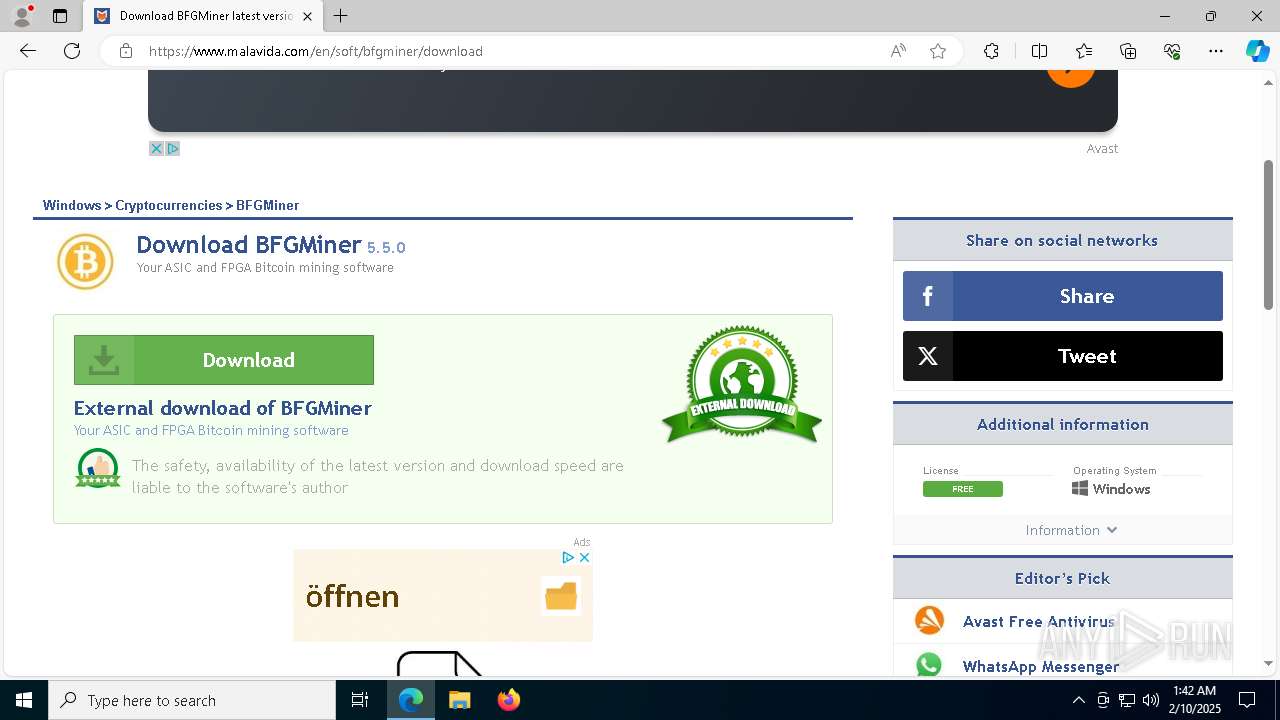Open the notification center
The height and width of the screenshot is (720, 1280).
(1247, 700)
